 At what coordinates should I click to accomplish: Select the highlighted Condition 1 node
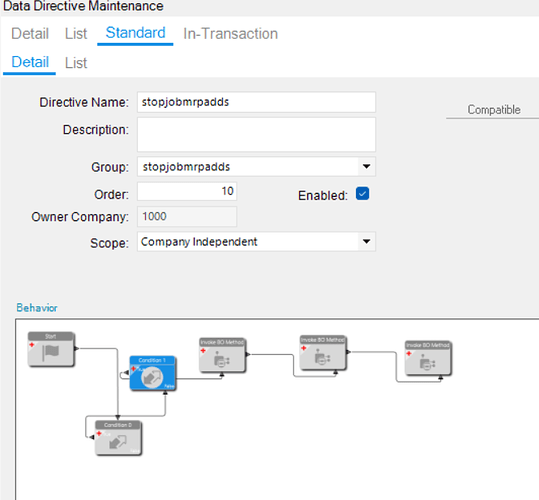(153, 373)
